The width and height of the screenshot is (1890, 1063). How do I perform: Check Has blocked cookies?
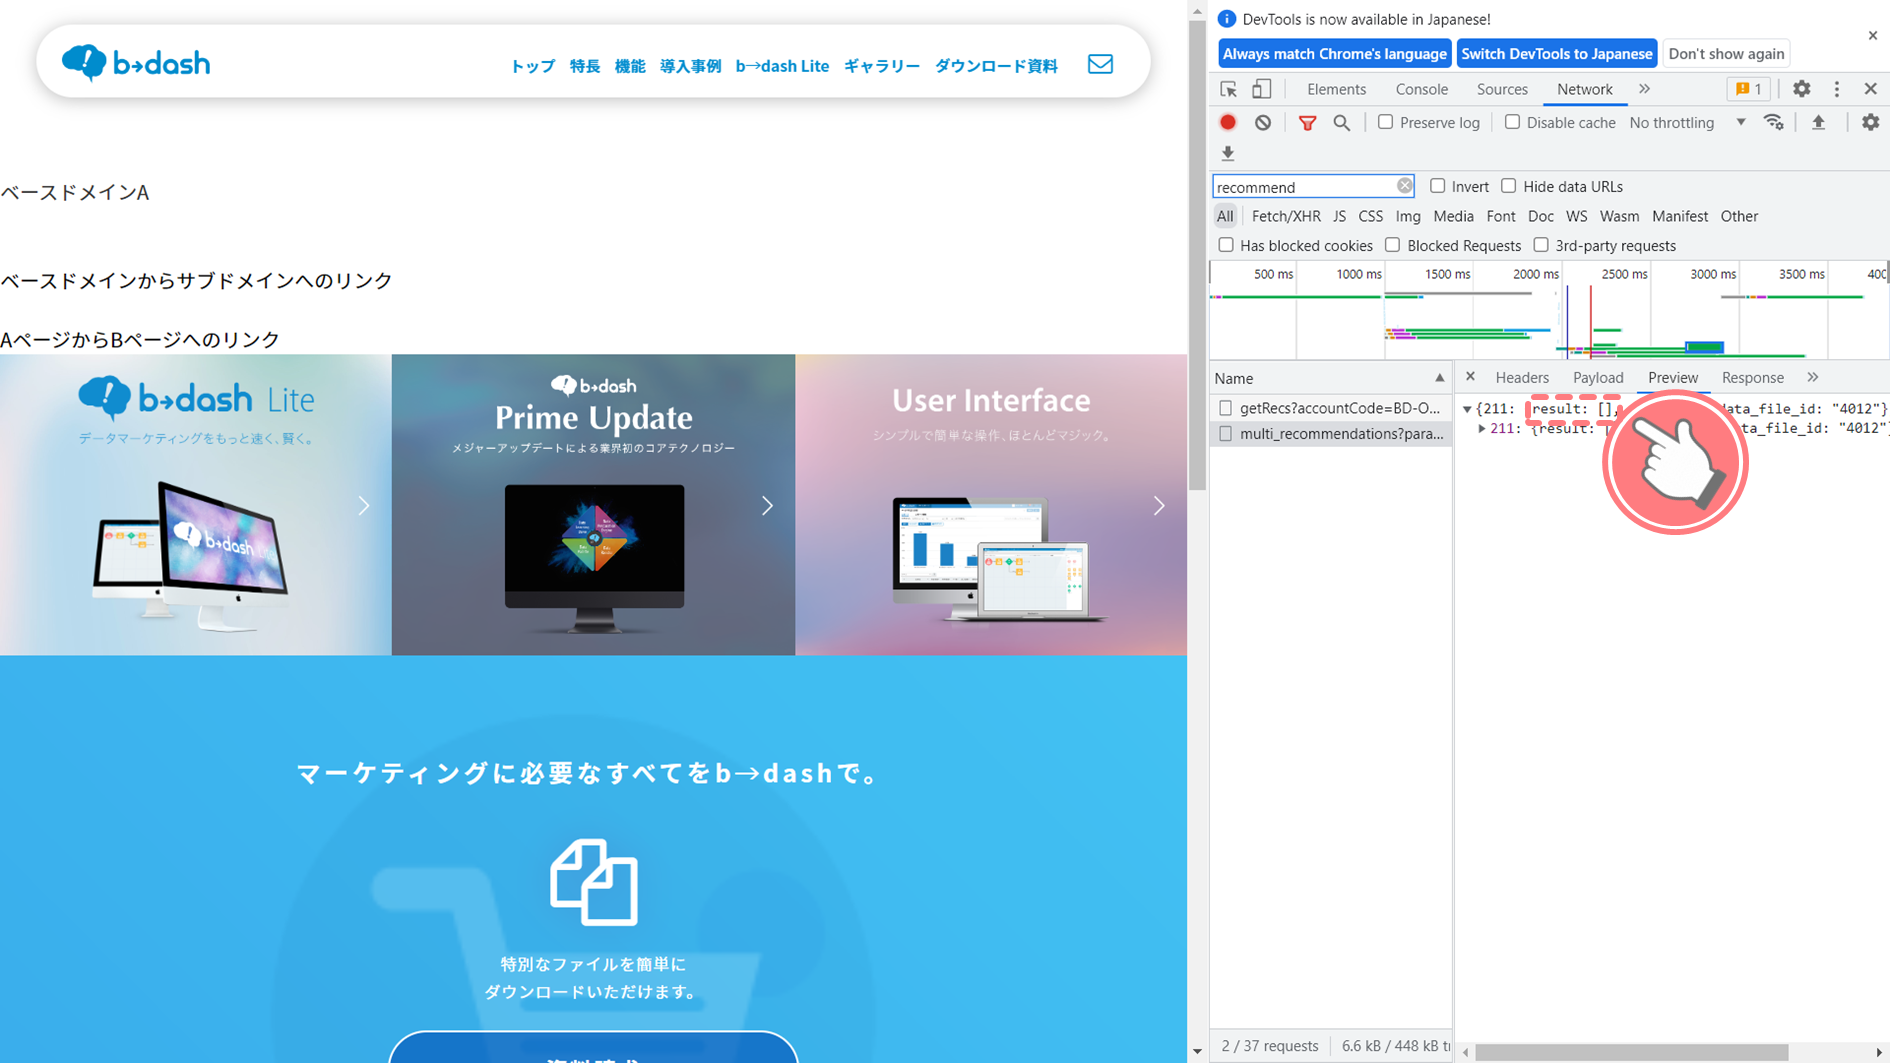(1226, 245)
